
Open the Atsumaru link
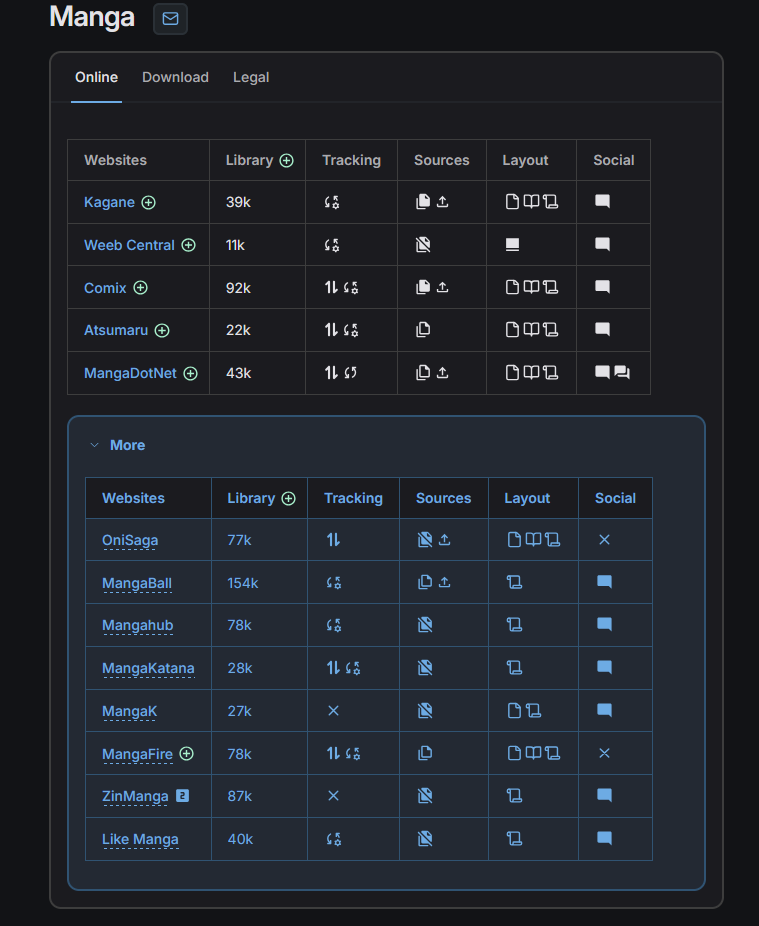pos(116,330)
